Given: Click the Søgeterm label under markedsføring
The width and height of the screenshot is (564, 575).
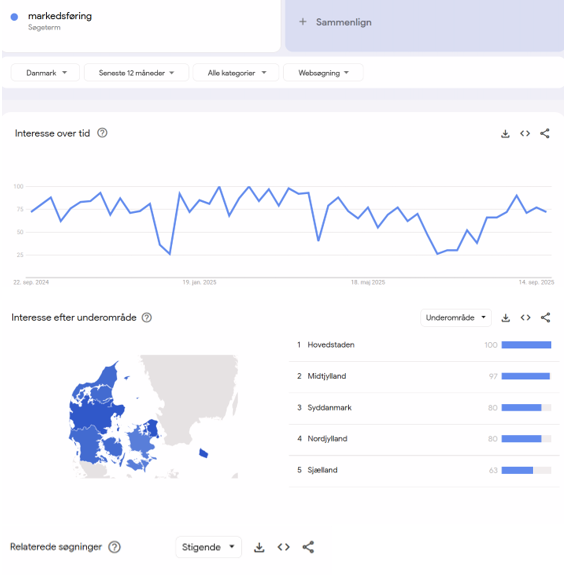Looking at the screenshot, I should (x=44, y=28).
